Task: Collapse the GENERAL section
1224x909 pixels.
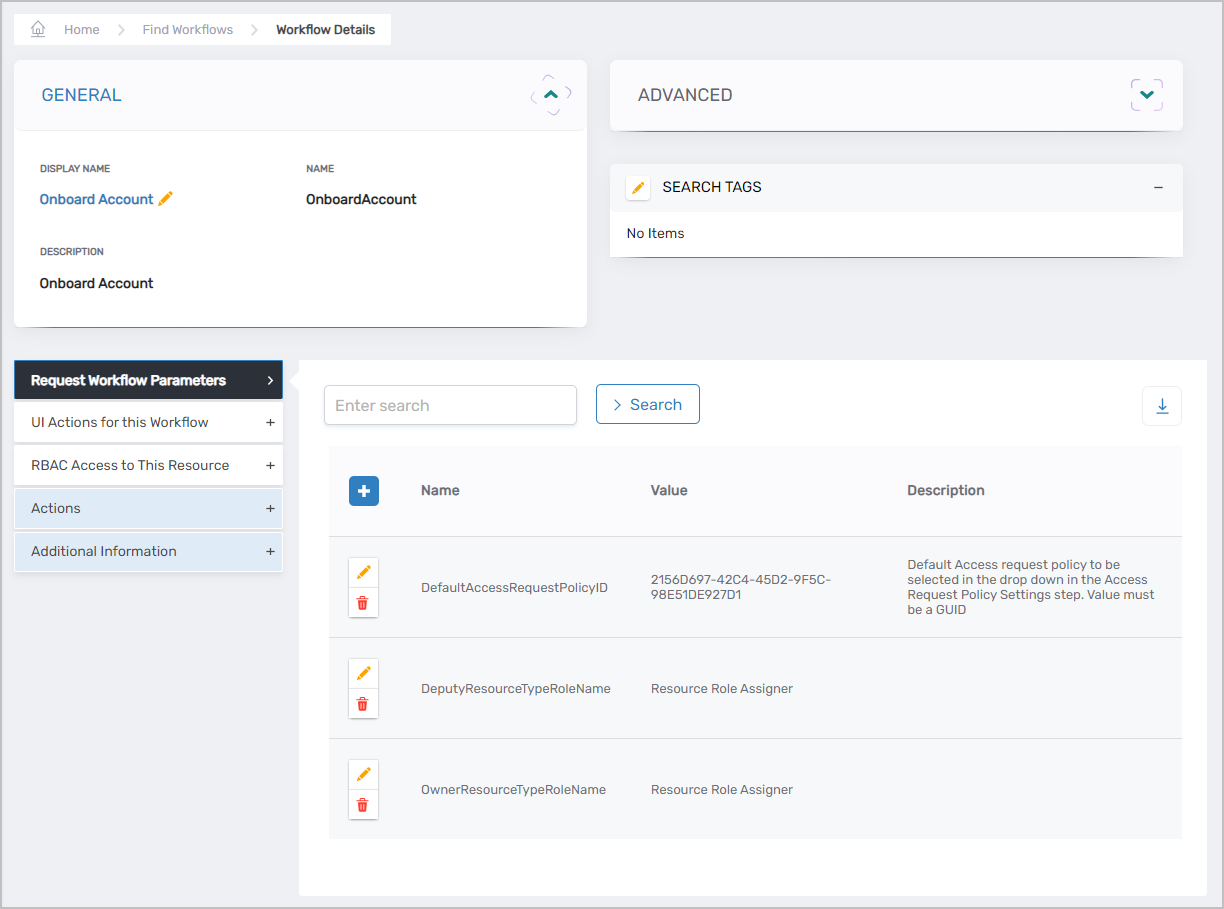Action: click(550, 94)
